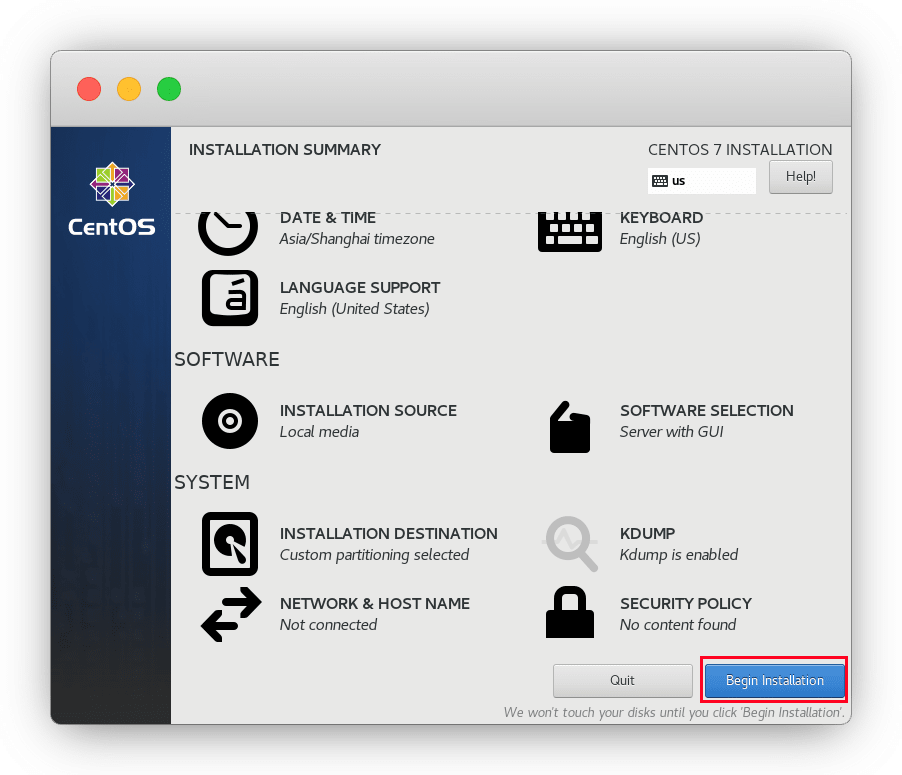Screen dimensions: 902x775
Task: Click the NETWORK & HOST NAME label
Action: click(374, 604)
